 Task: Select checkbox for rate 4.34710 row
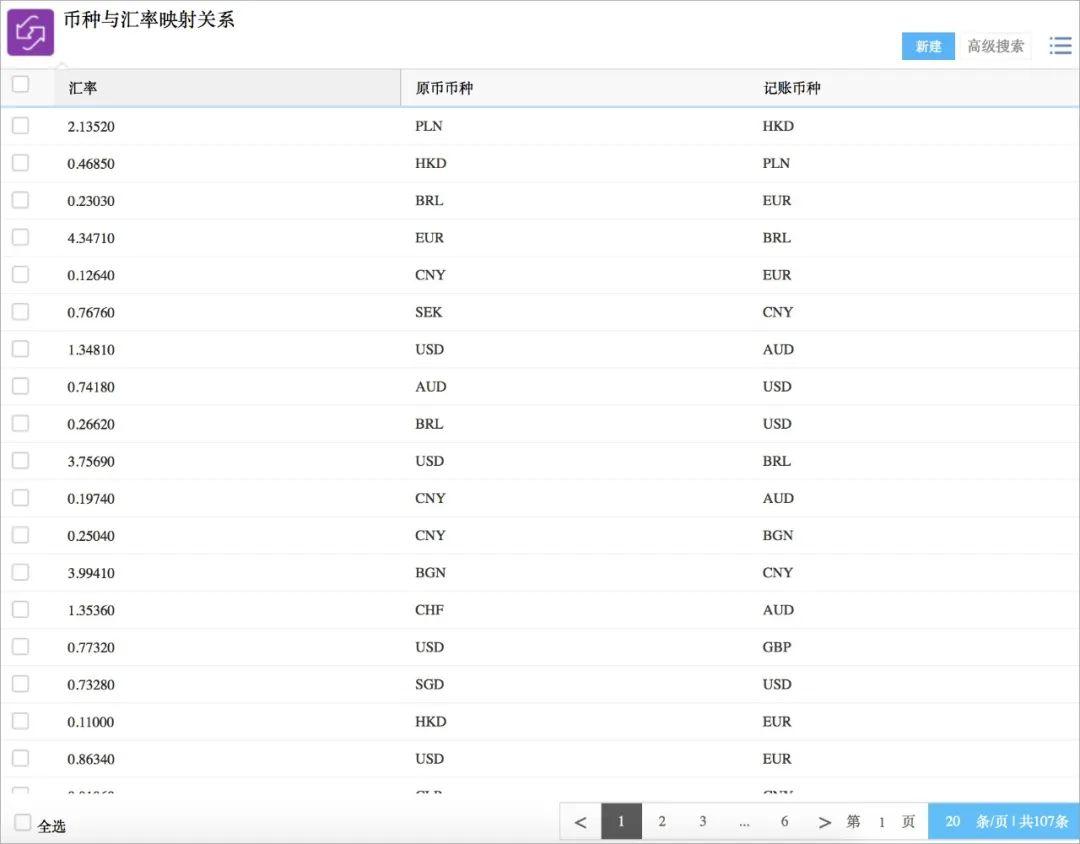point(21,237)
